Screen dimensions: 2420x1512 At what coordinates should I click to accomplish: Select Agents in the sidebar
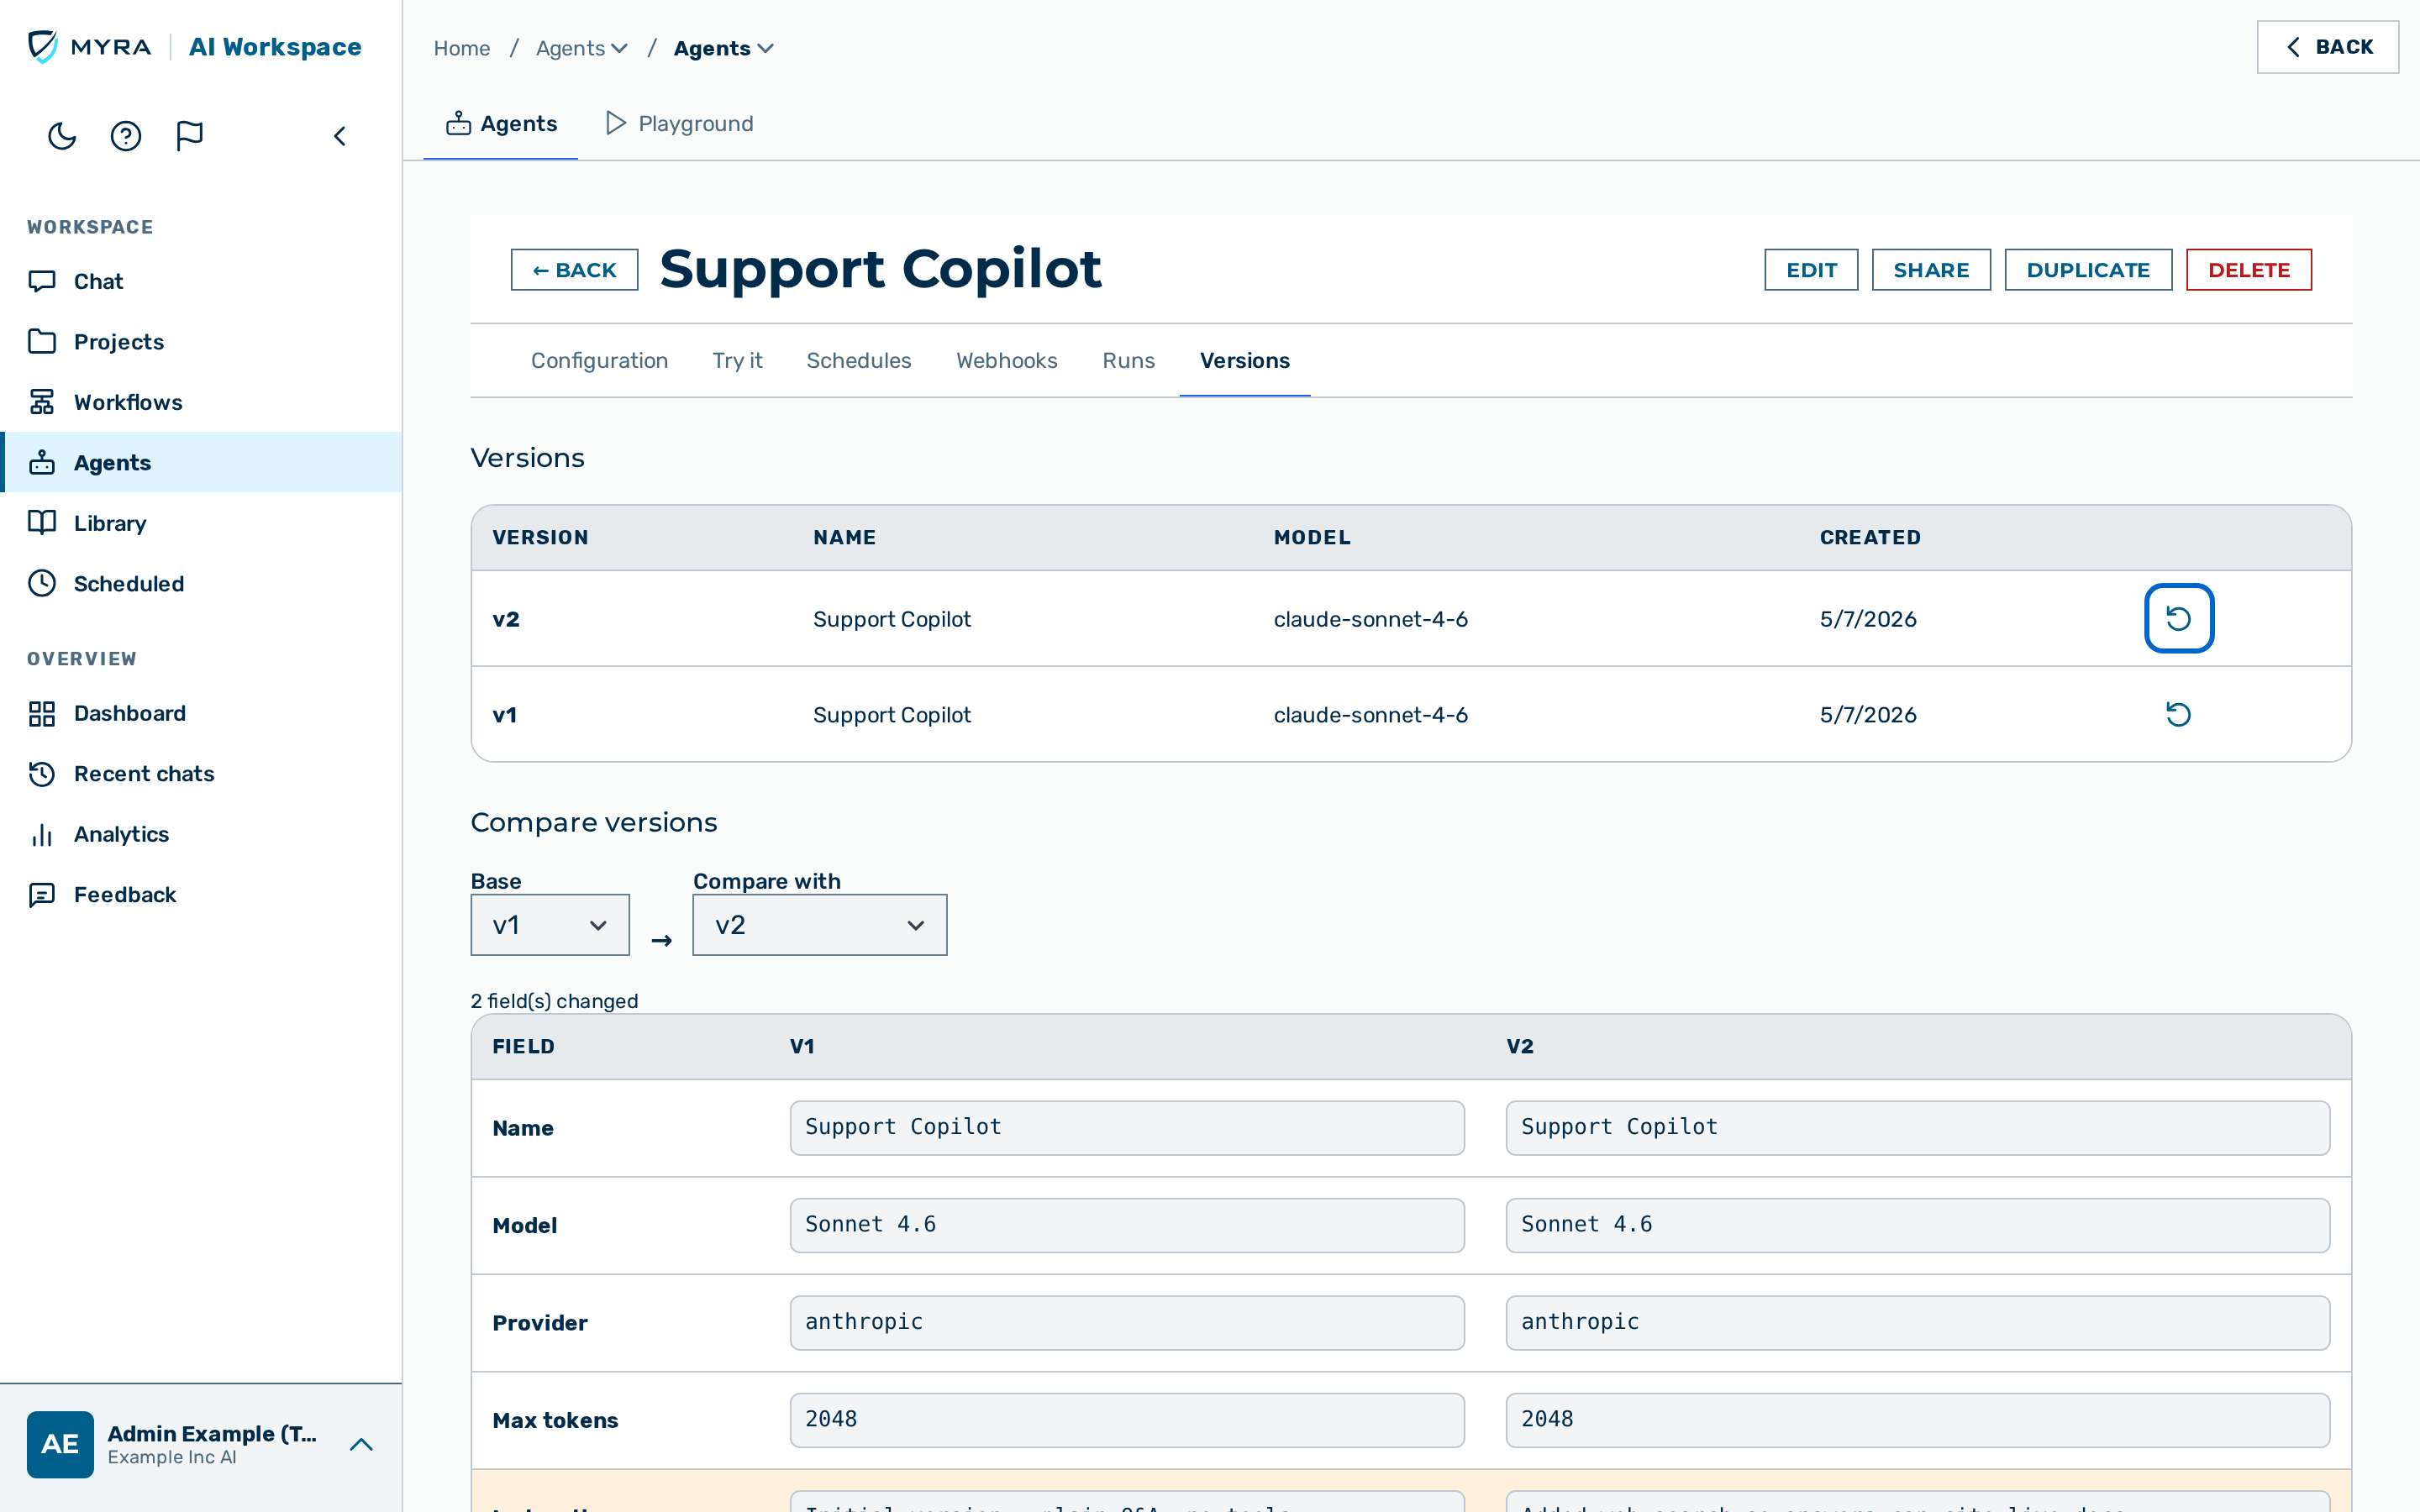(202, 462)
